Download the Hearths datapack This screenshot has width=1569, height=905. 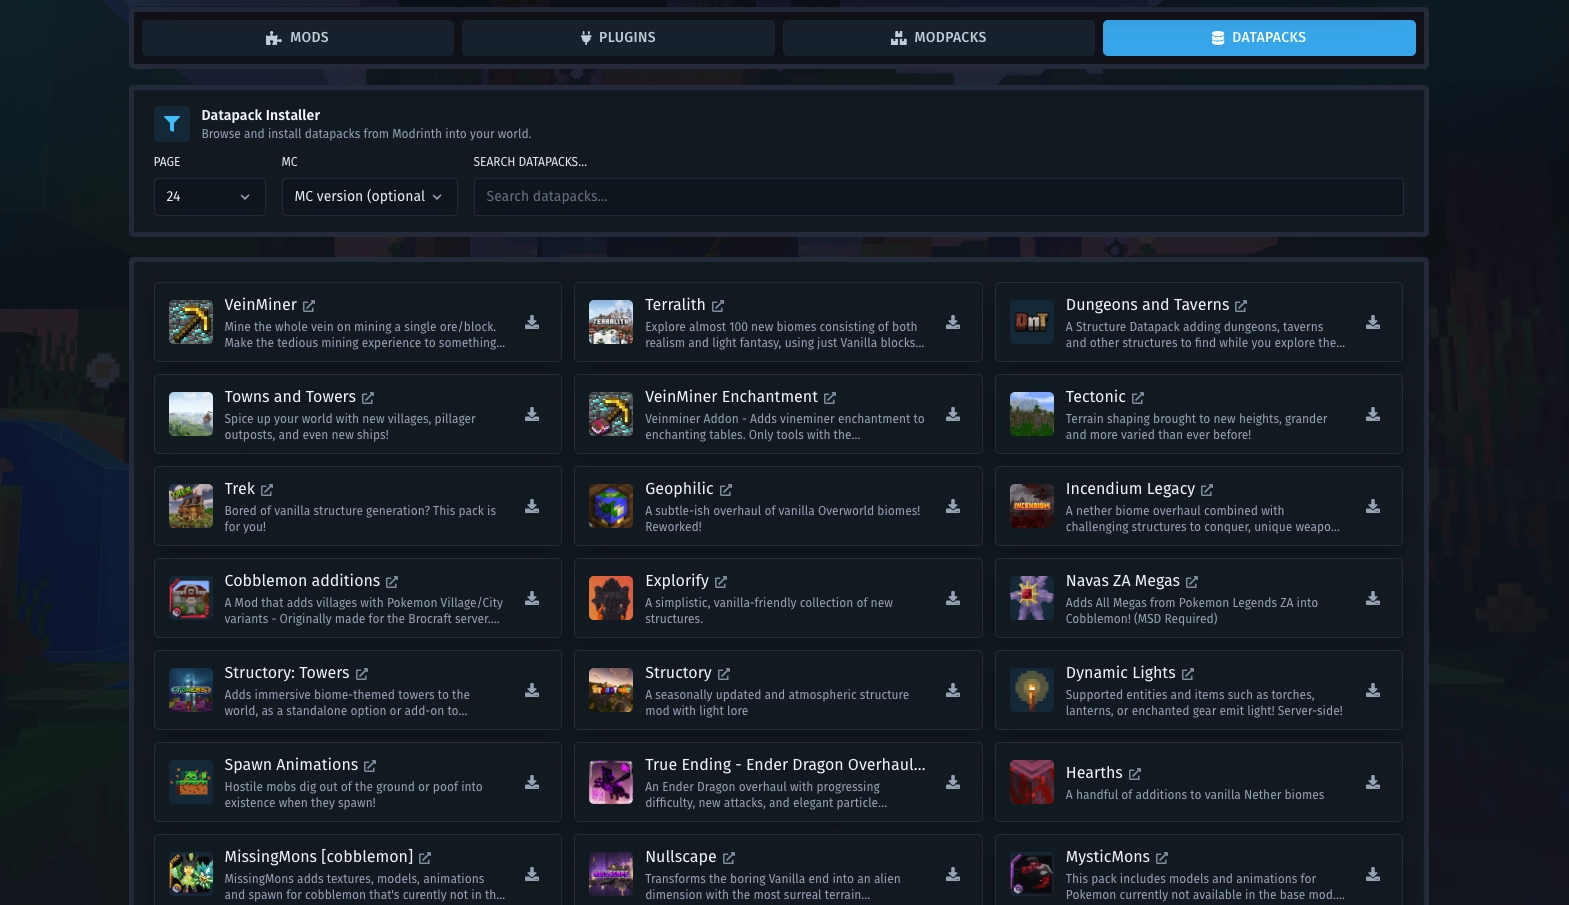pos(1373,782)
